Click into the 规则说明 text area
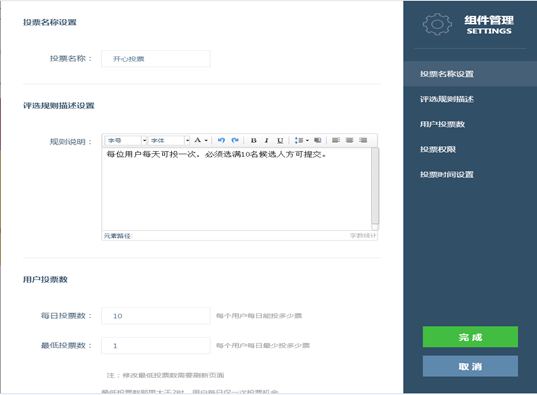The width and height of the screenshot is (537, 395). click(236, 189)
